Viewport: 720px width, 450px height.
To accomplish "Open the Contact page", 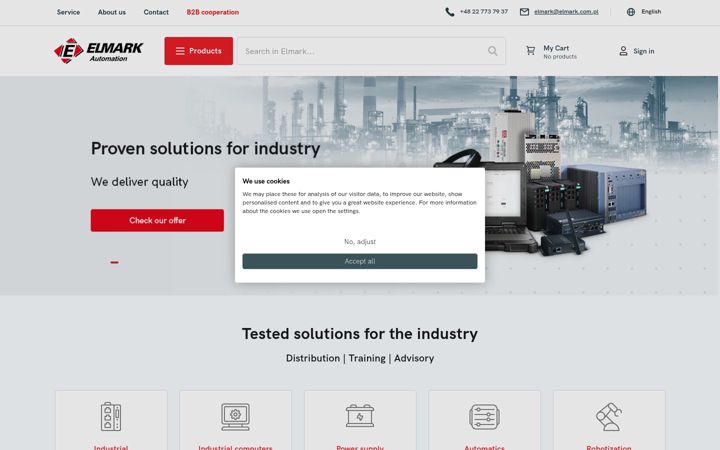I will [x=156, y=12].
